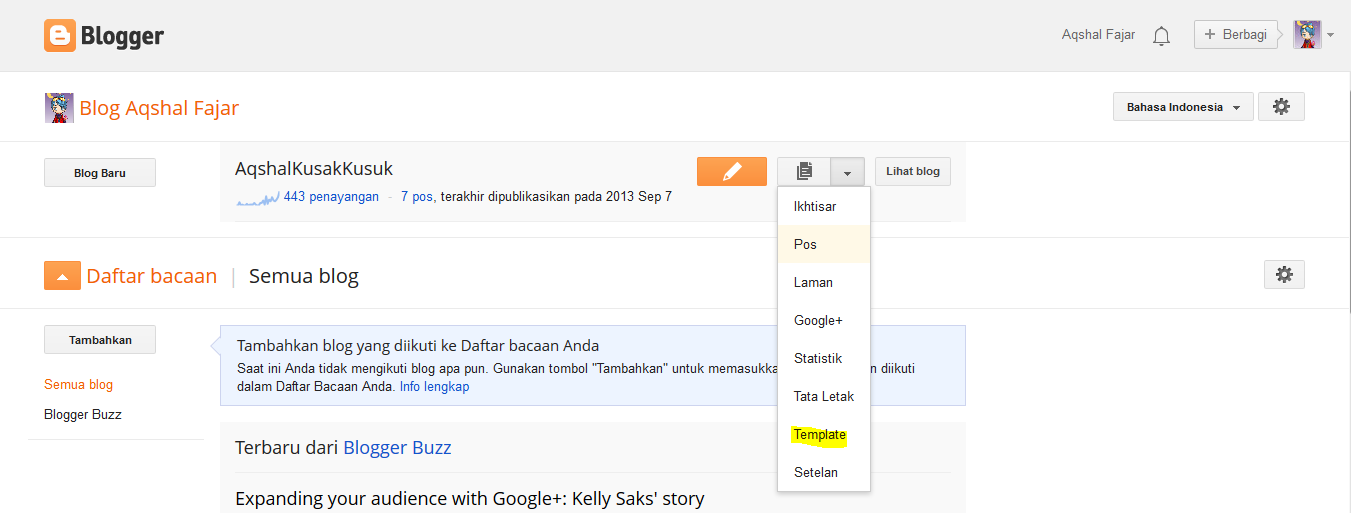
Task: Click the Daftar bacaan heading text
Action: pos(152,276)
